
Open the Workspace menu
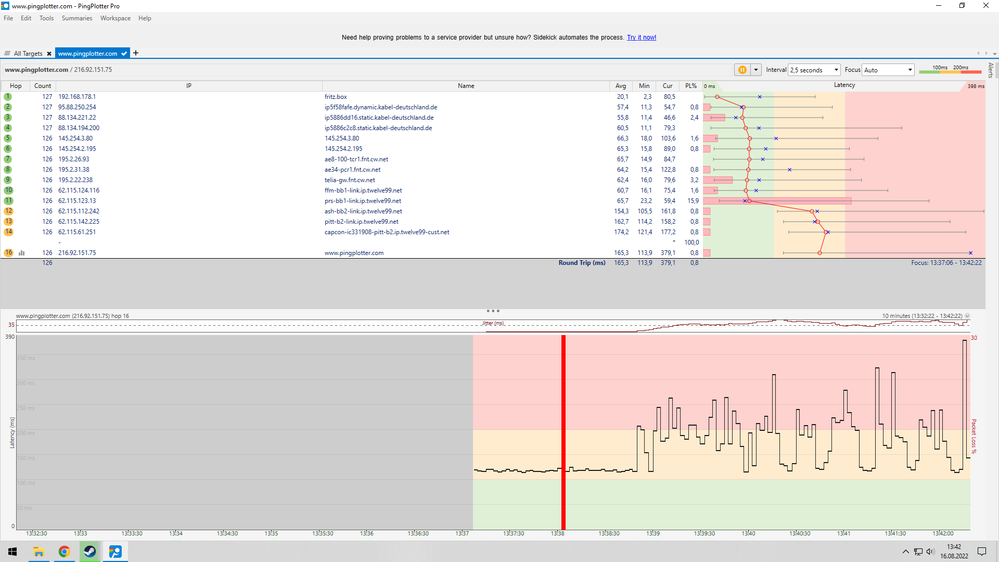pos(115,18)
